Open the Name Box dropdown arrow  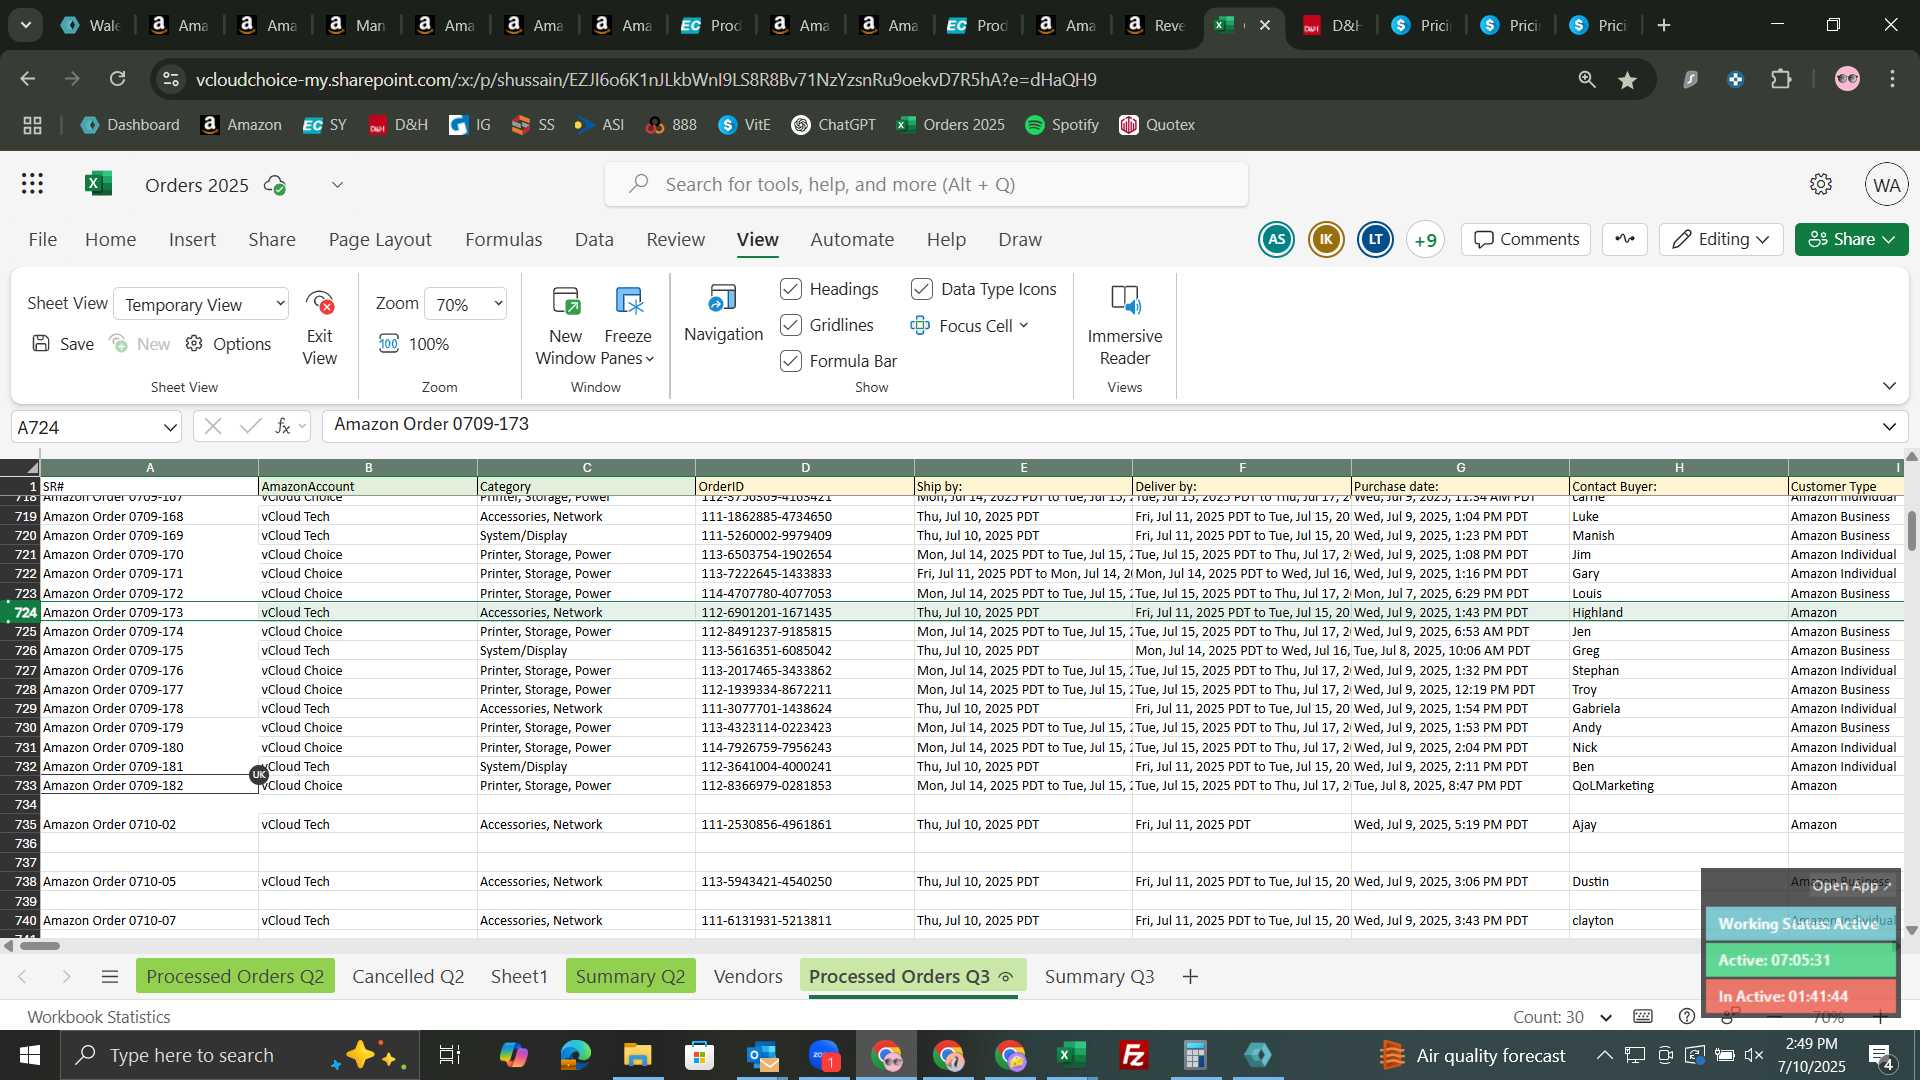(x=169, y=428)
